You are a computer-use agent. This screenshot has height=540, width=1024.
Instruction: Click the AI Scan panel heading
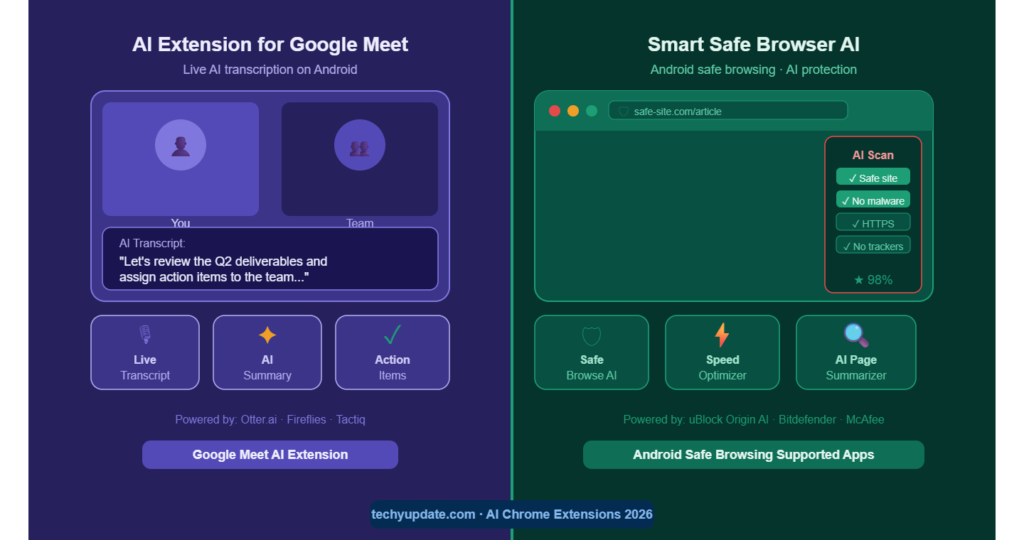coord(872,155)
